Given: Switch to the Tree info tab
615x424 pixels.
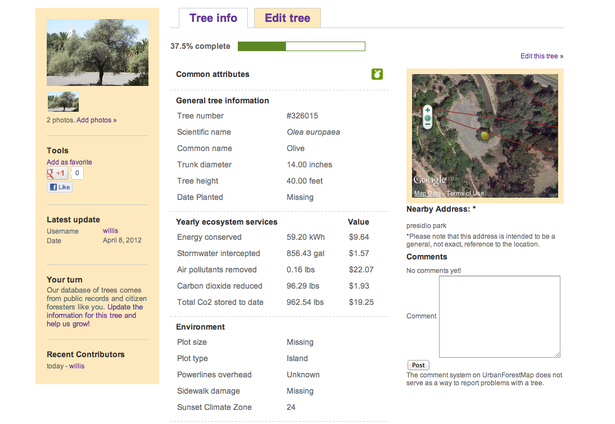Looking at the screenshot, I should click(x=213, y=18).
